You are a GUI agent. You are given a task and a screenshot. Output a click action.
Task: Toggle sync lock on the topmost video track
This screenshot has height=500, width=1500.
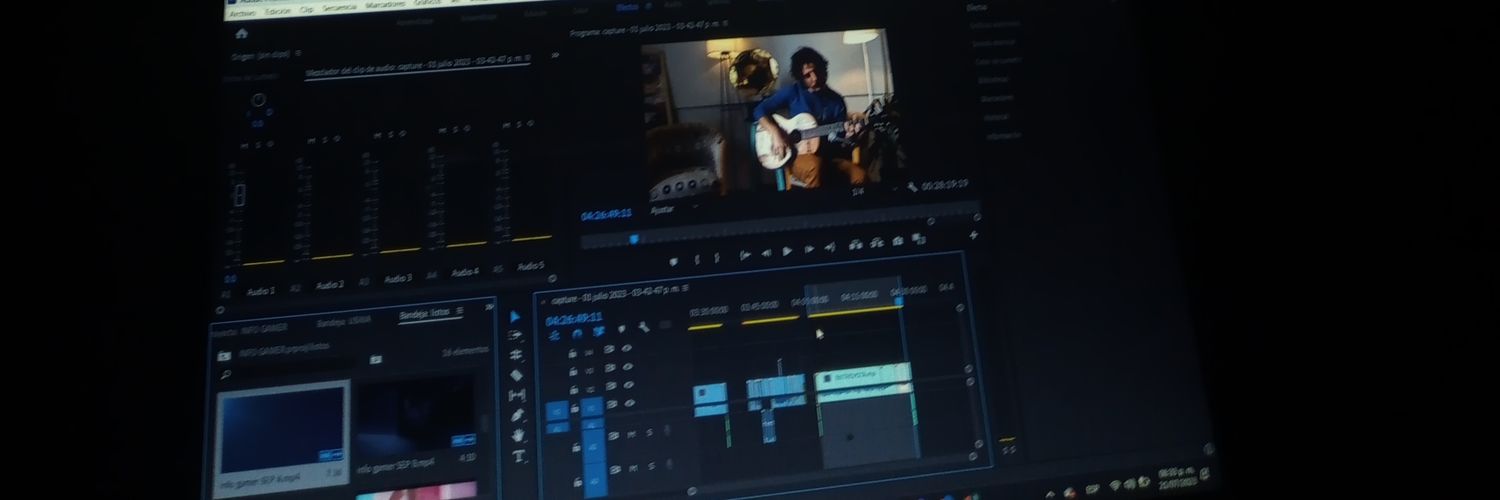pos(609,349)
